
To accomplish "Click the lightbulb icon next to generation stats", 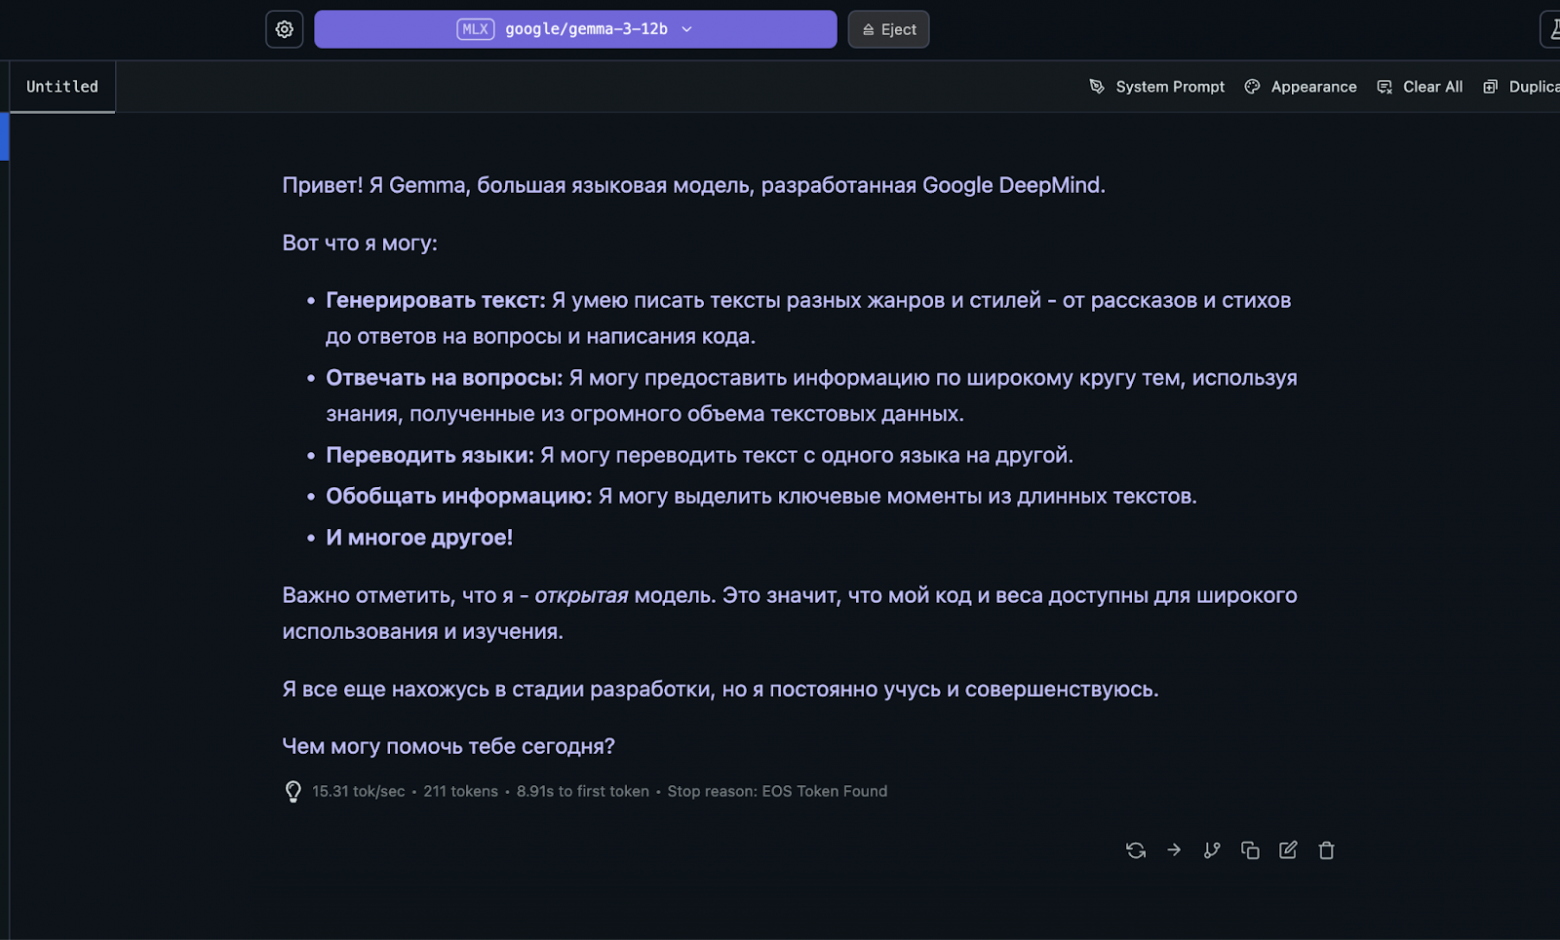I will pos(291,791).
